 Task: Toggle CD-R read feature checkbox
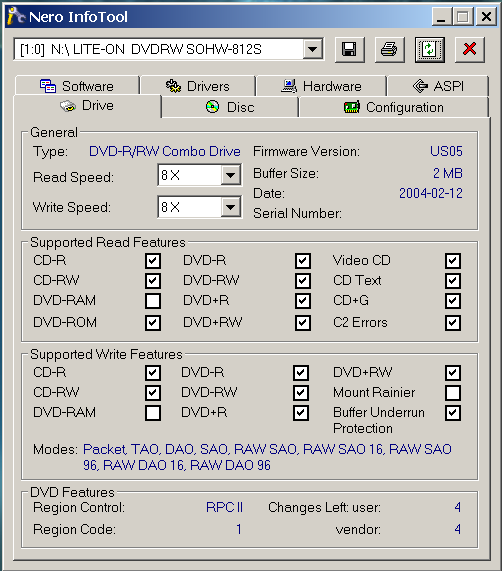[153, 261]
